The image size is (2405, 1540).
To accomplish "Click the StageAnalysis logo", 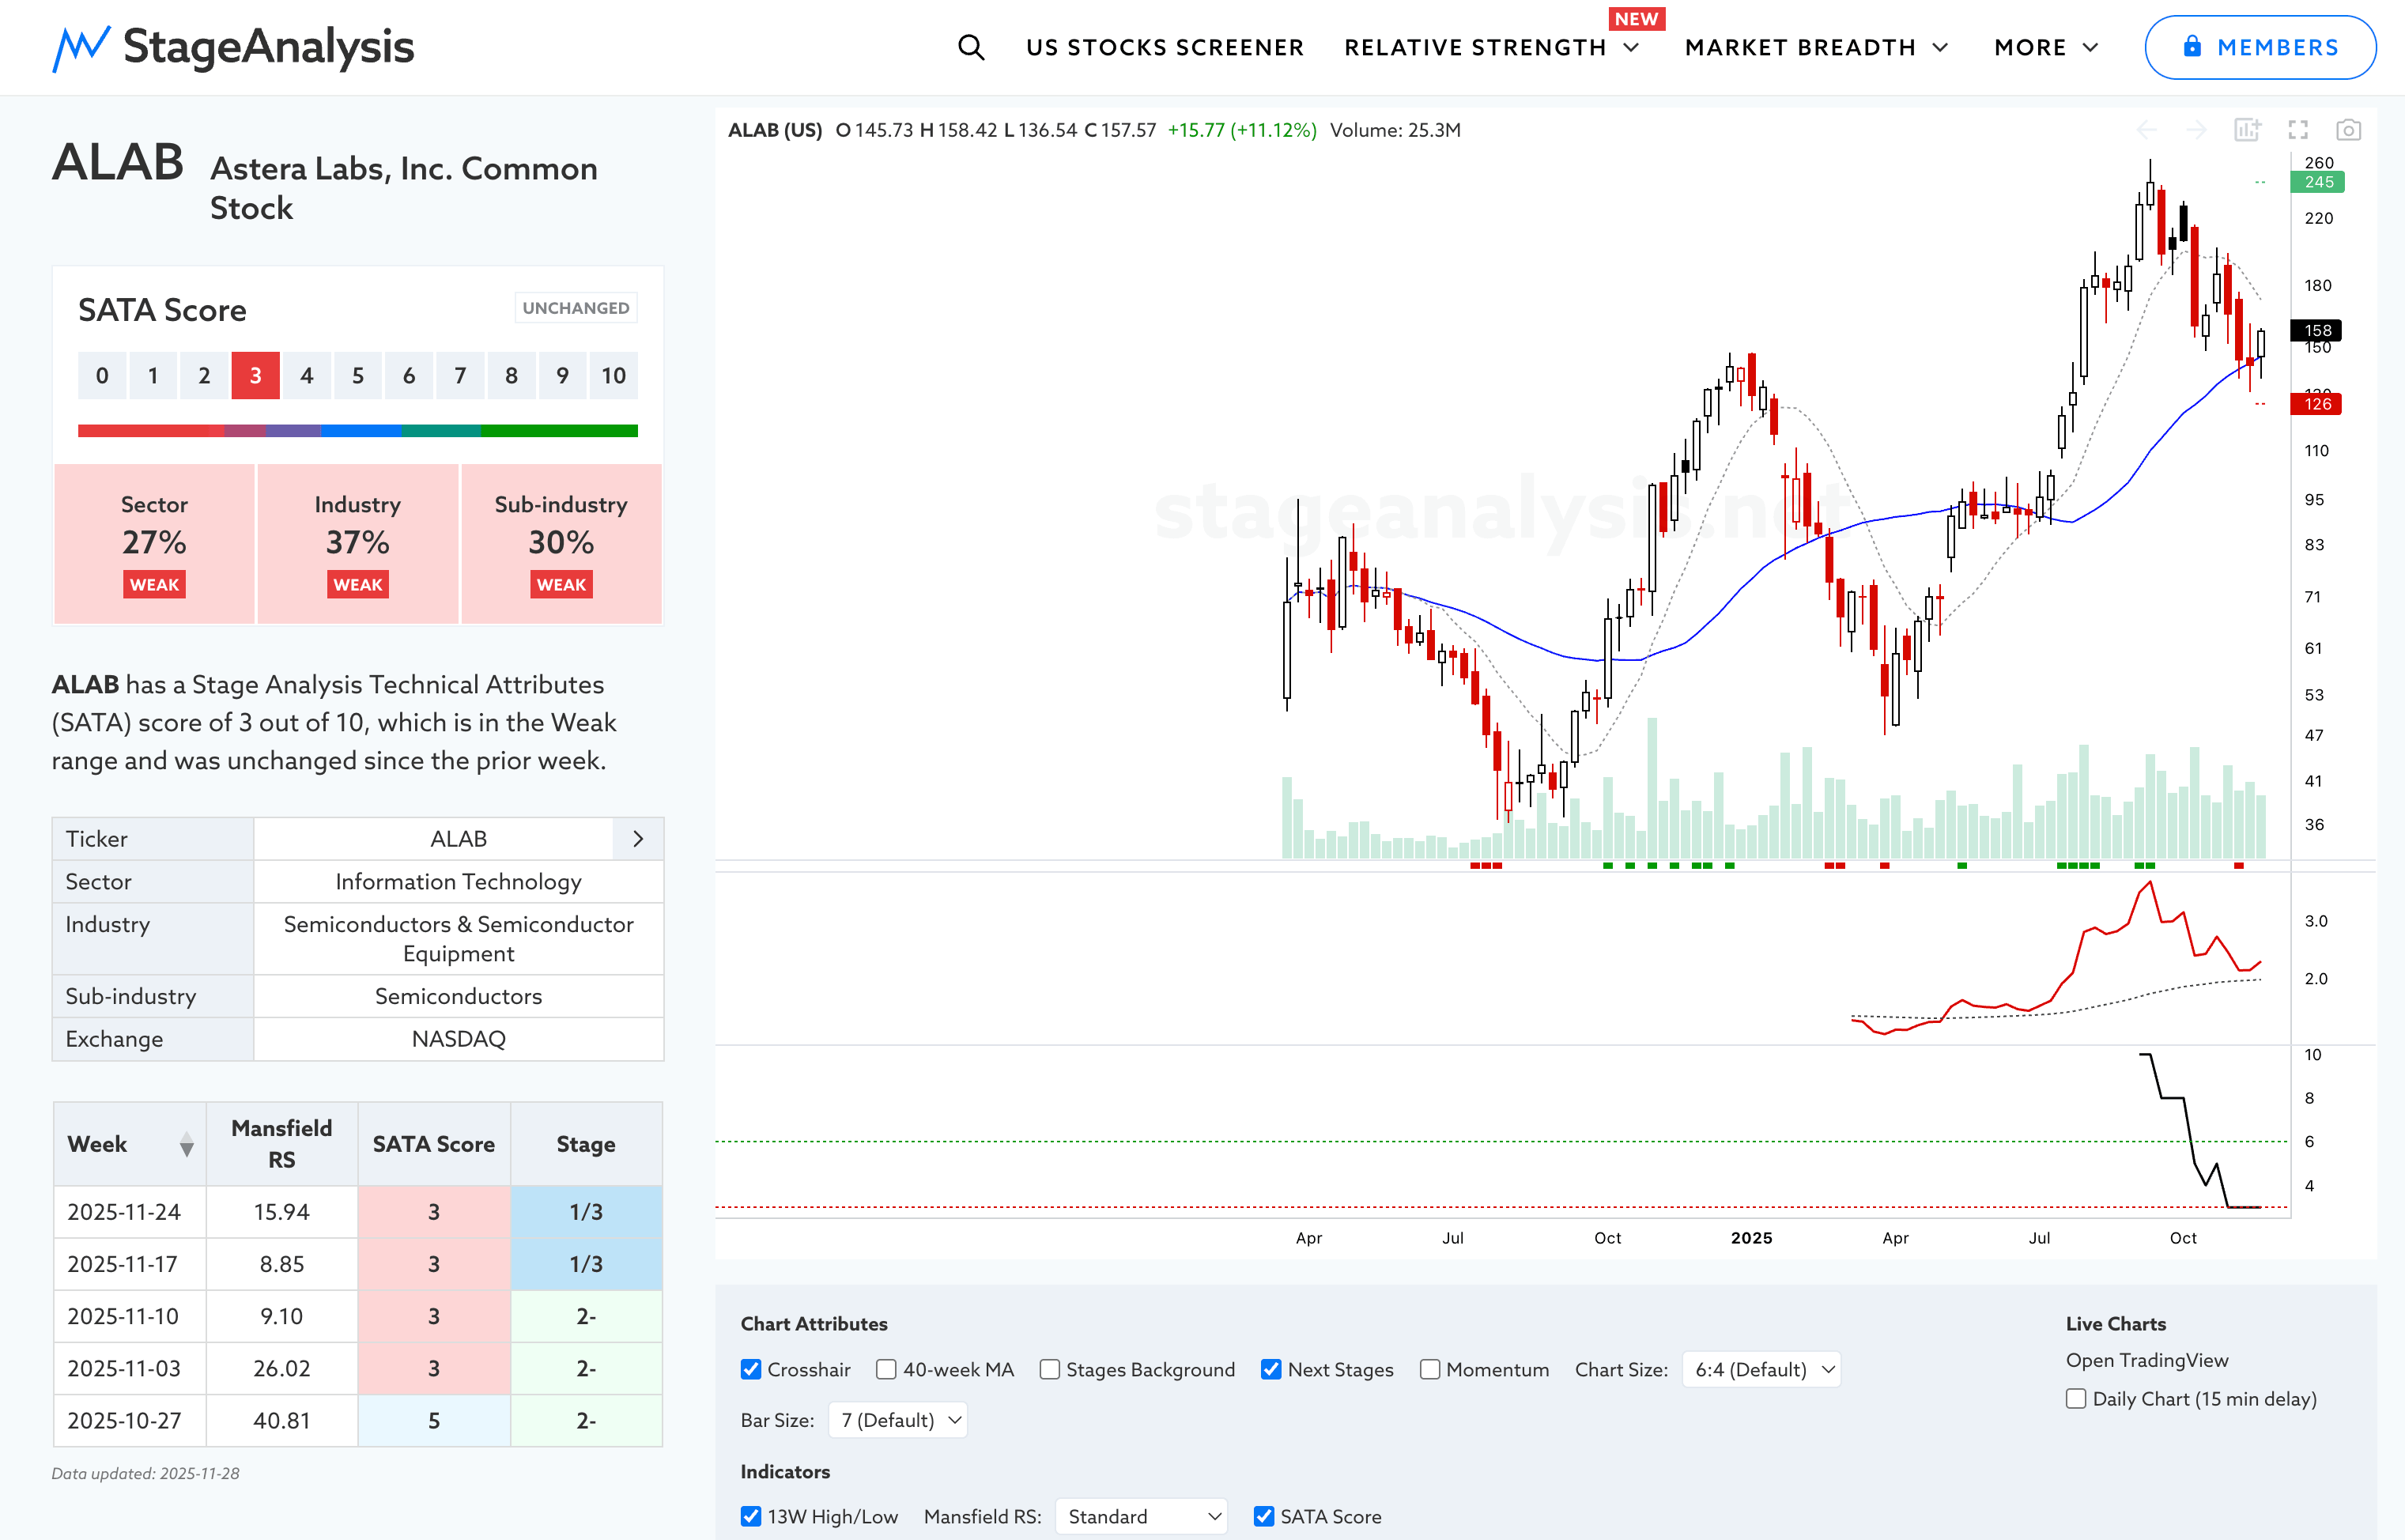I will pyautogui.click(x=233, y=47).
